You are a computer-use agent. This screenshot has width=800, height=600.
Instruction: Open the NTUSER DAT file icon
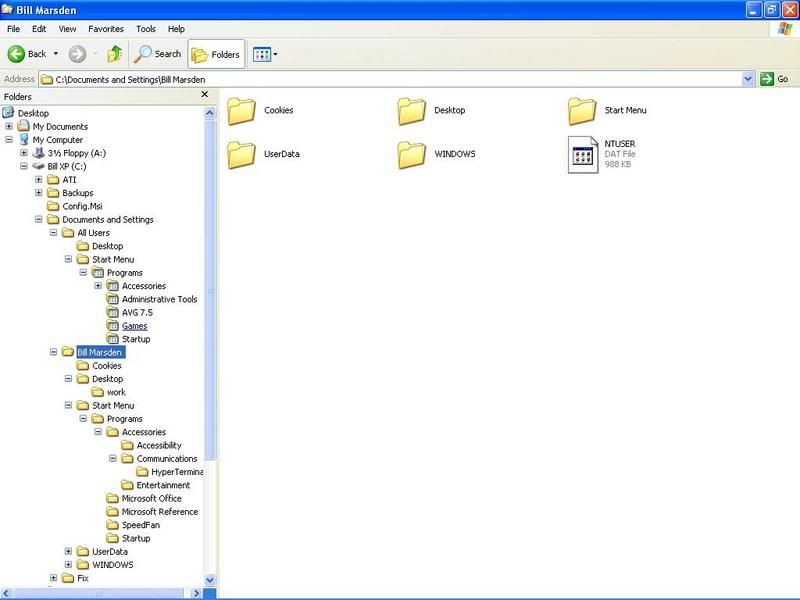click(583, 154)
